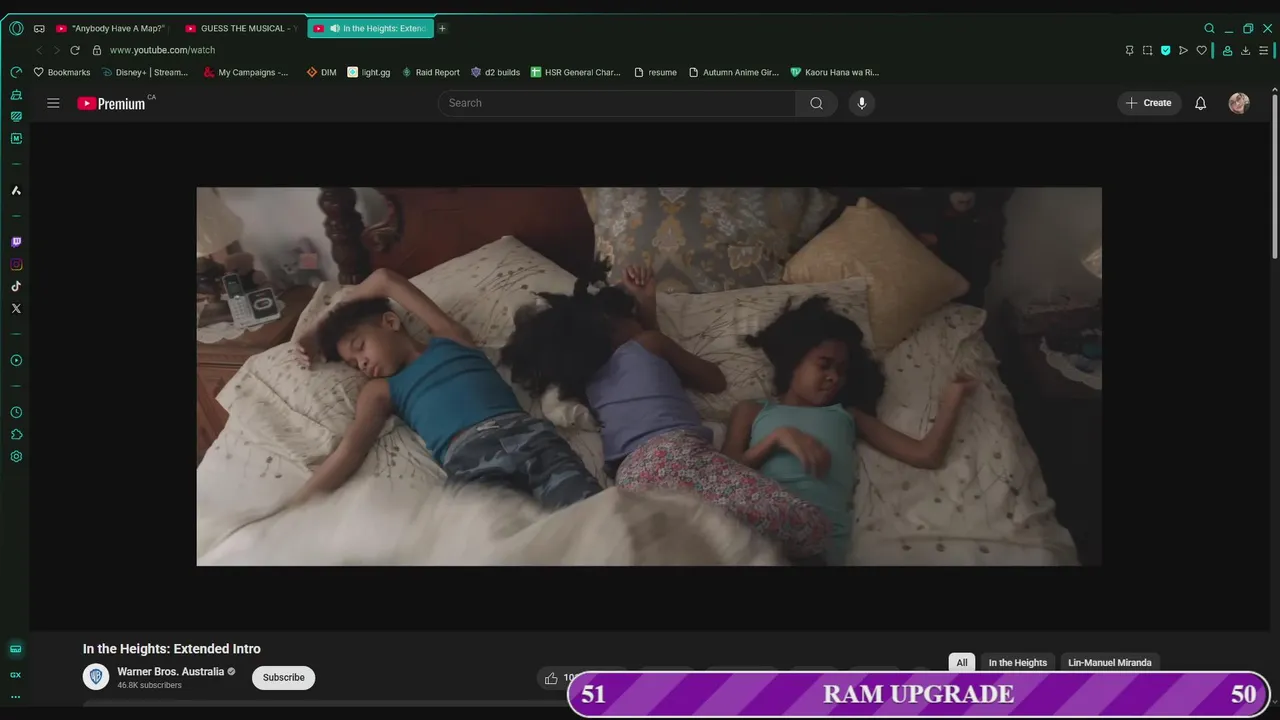This screenshot has width=1280, height=720.
Task: Go to YouTube Premium home logo
Action: (112, 103)
